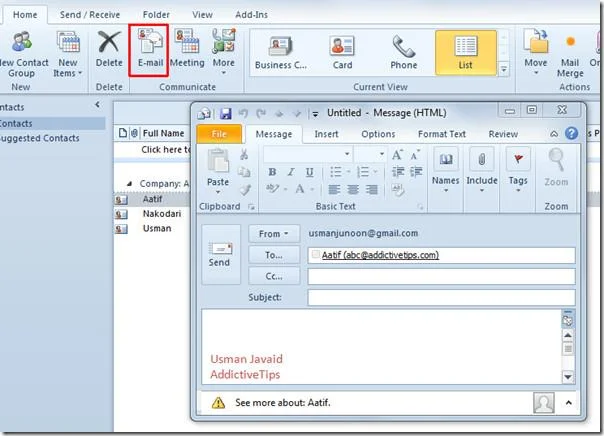Click Numbering list icon
The image size is (604, 436).
363,172
